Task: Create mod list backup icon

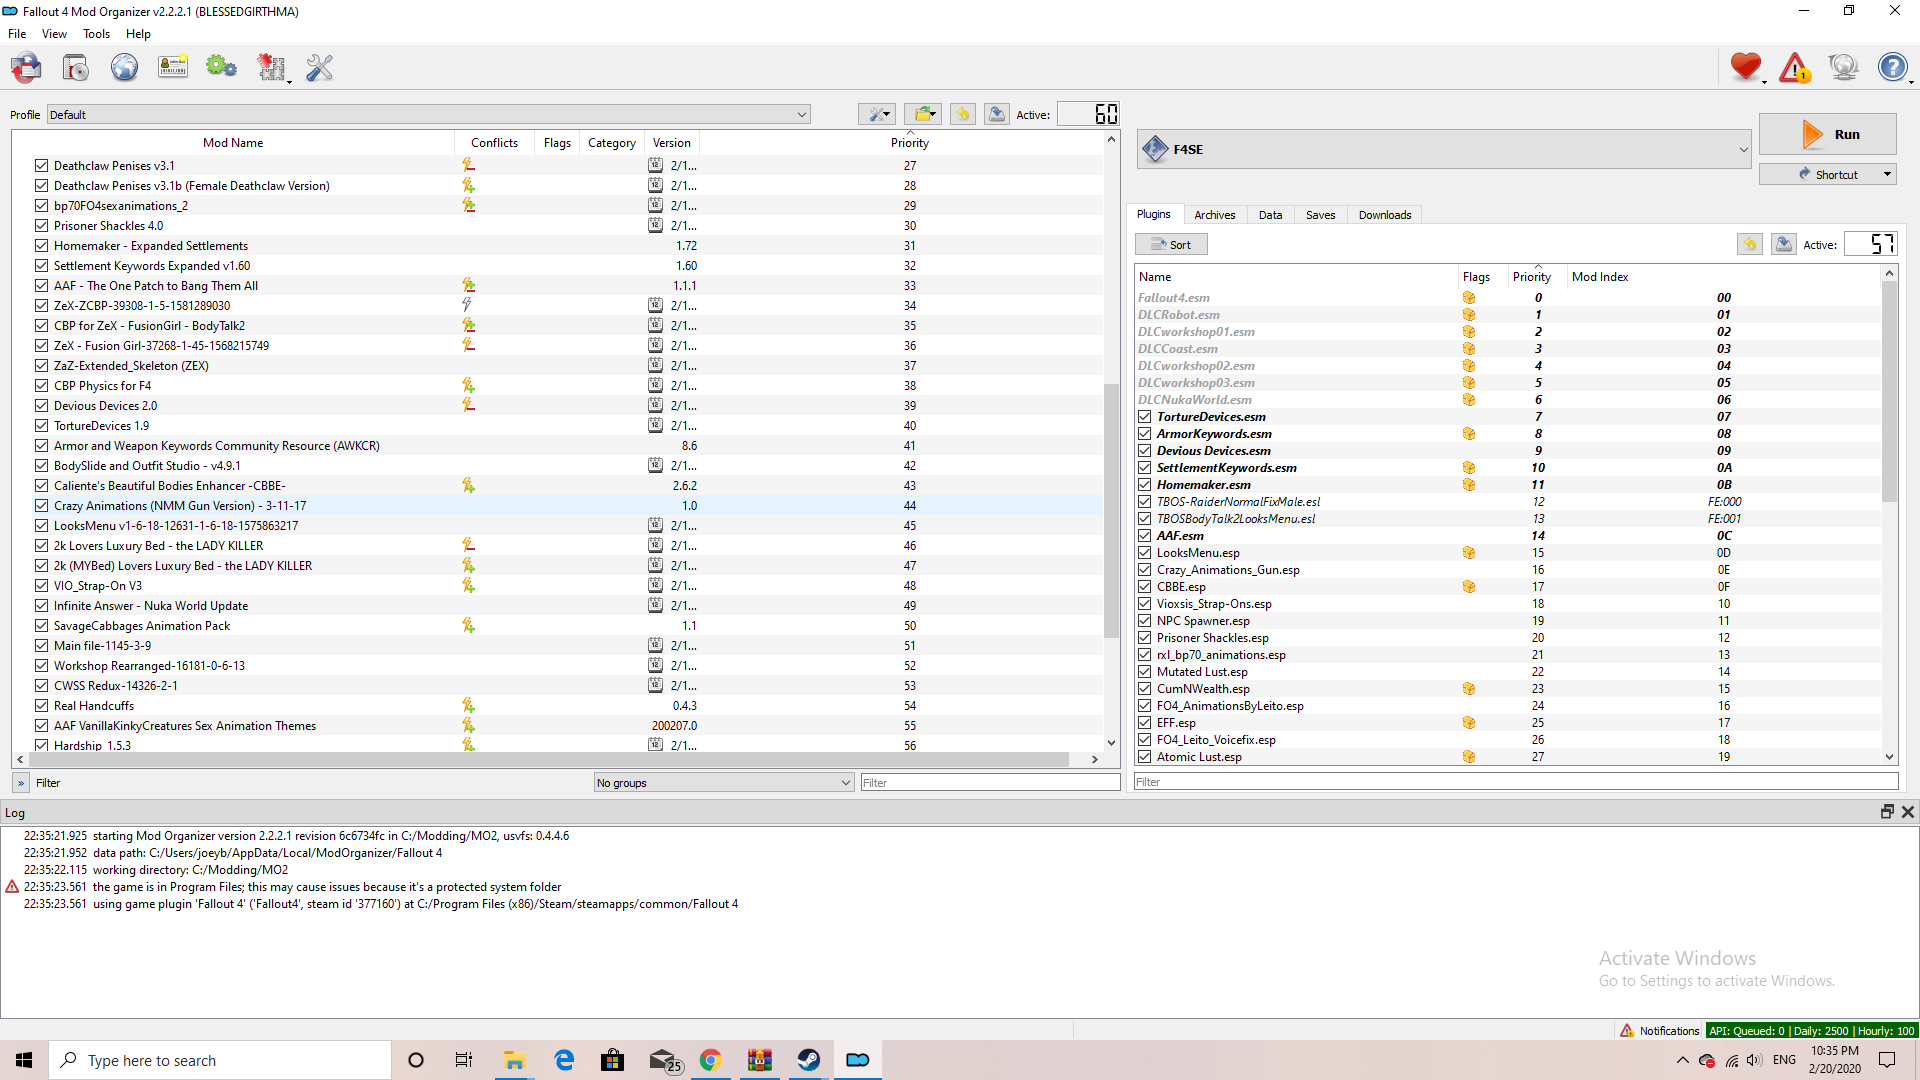Action: pos(997,114)
